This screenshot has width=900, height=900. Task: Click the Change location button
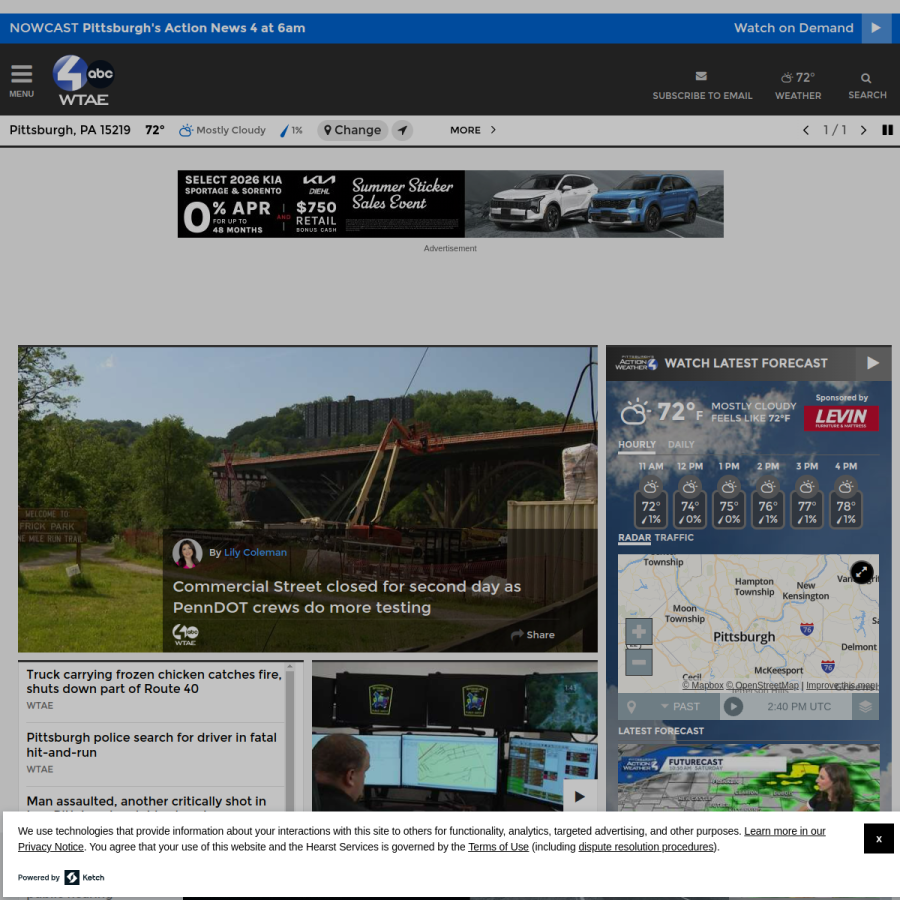[x=352, y=130]
